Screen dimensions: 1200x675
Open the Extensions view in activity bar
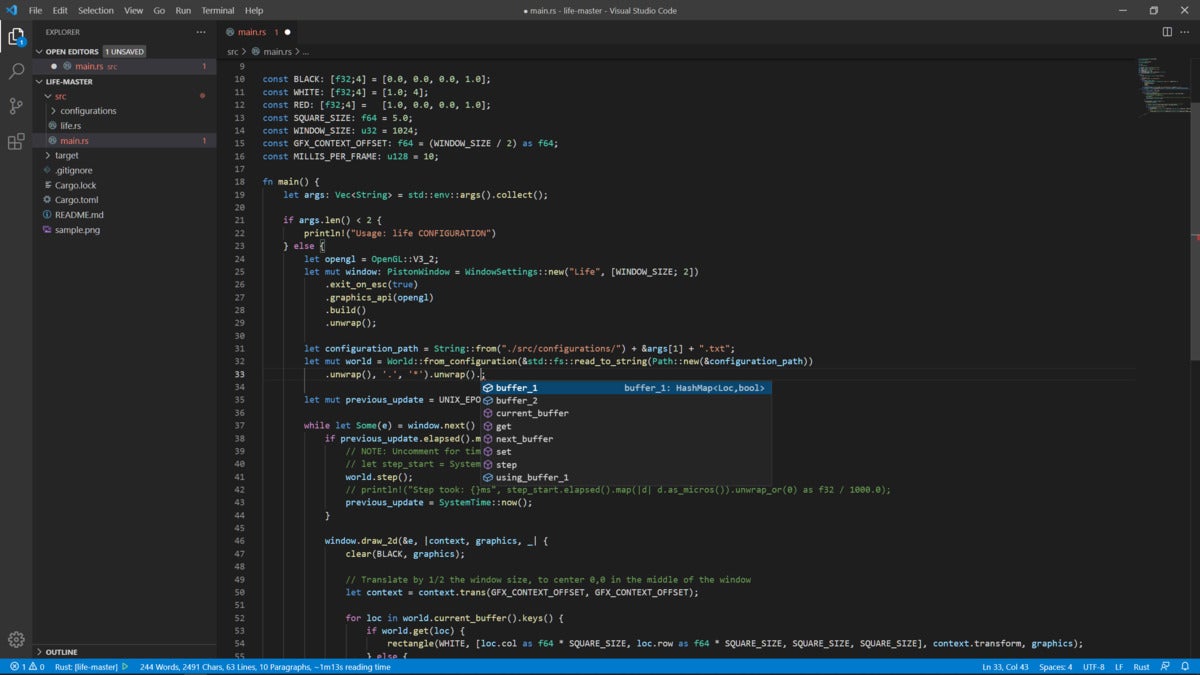click(x=16, y=141)
